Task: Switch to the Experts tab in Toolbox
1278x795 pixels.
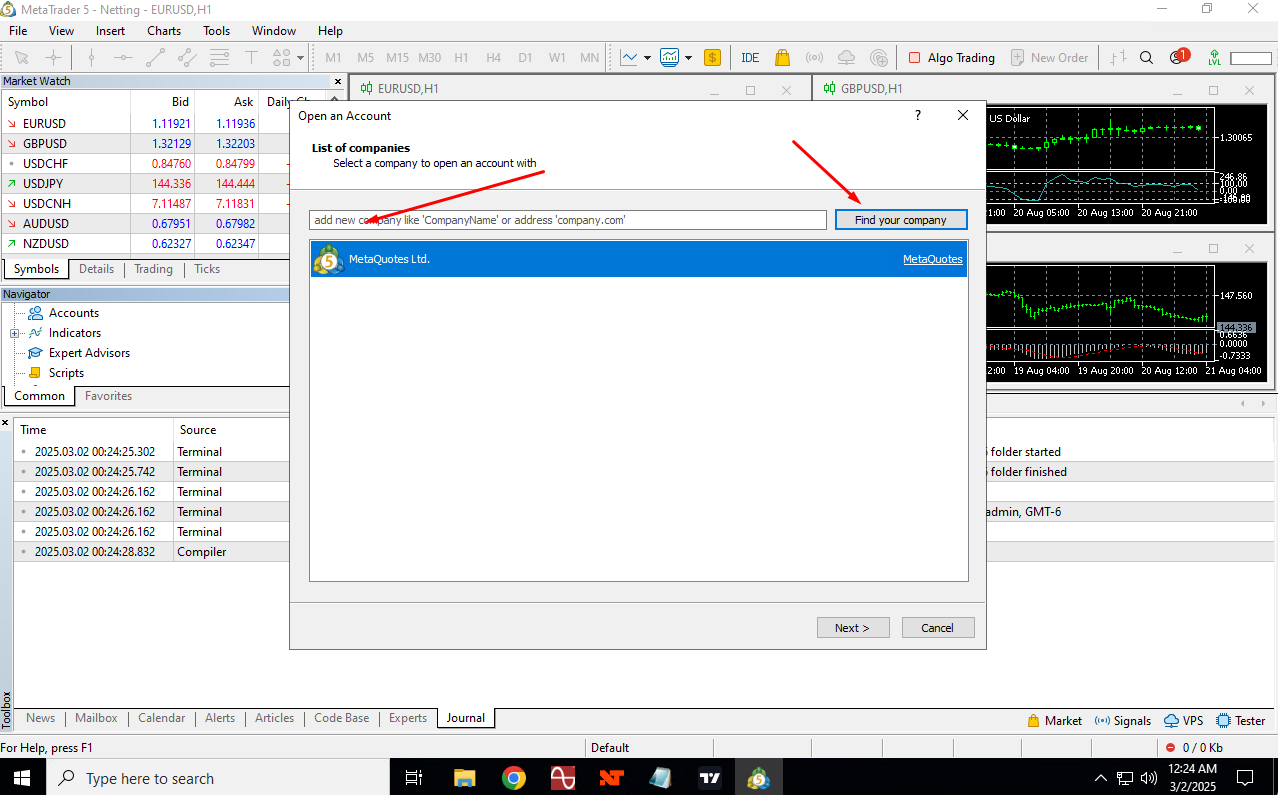Action: (408, 718)
